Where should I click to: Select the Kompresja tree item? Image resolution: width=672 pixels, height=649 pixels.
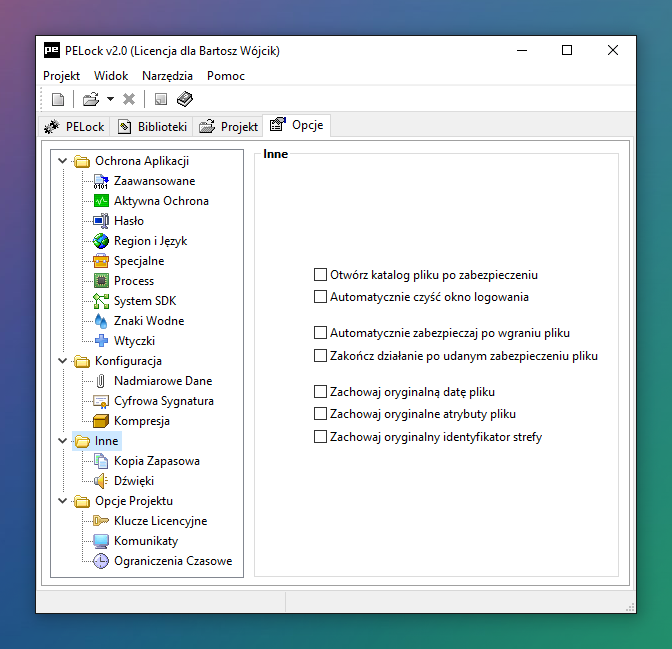(x=141, y=421)
